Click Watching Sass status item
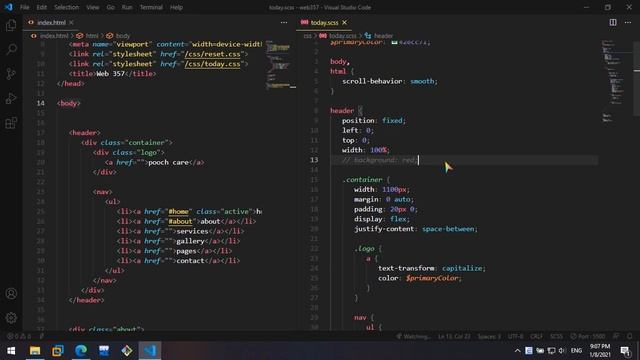Image resolution: width=640 pixels, height=360 pixels. [413, 336]
